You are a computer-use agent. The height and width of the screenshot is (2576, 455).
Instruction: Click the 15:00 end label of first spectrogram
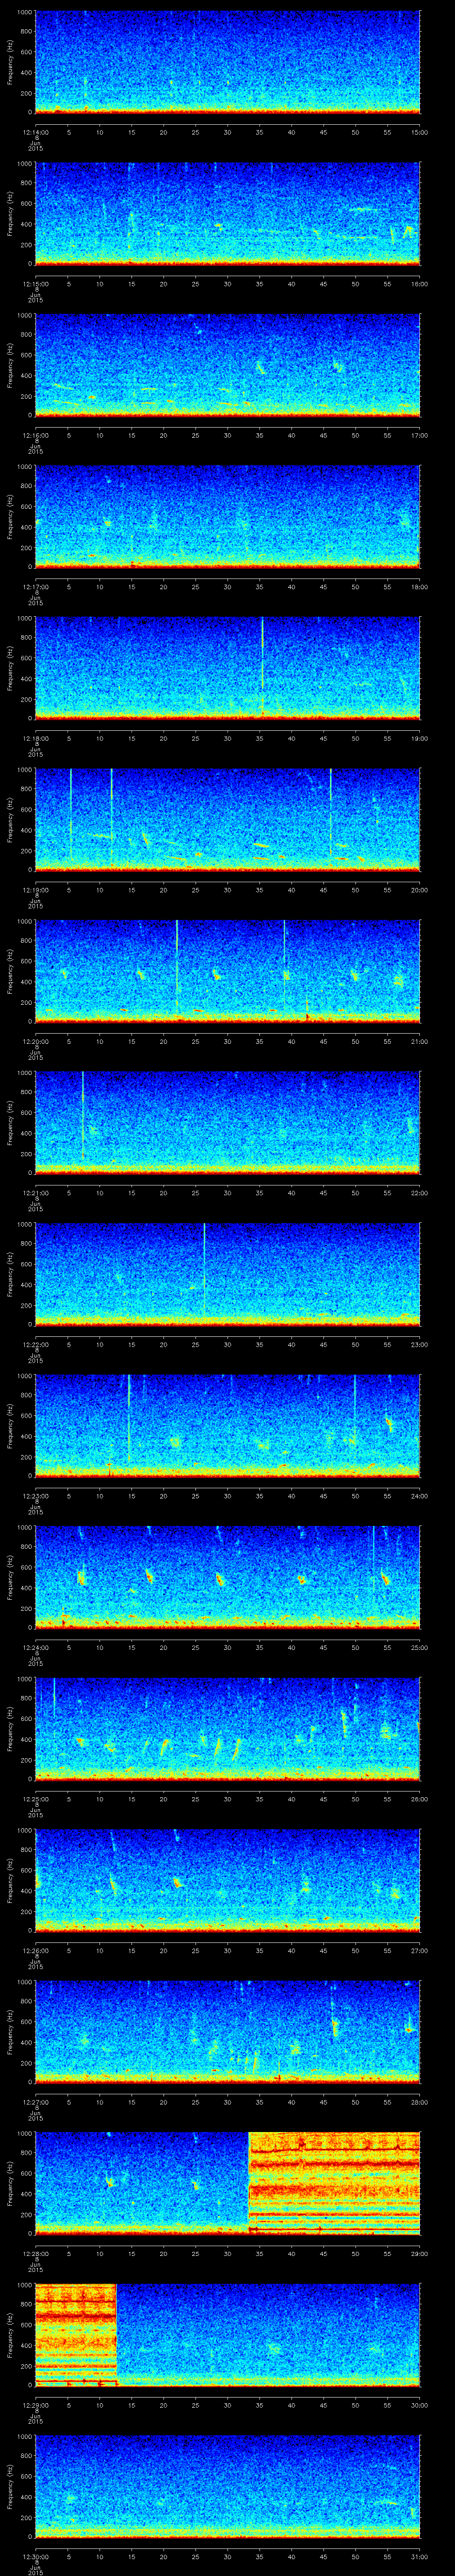[419, 132]
